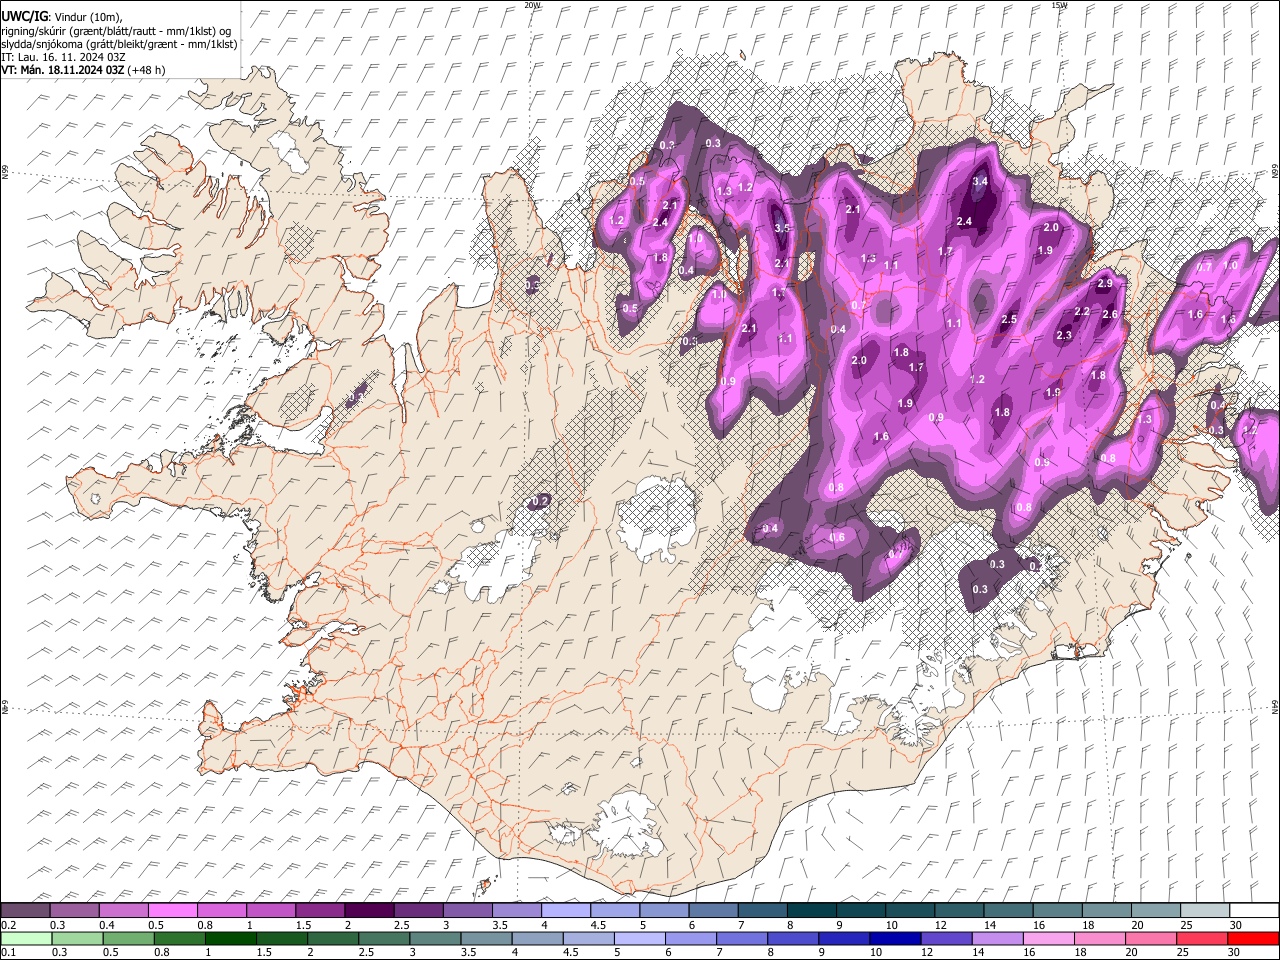Screen dimensions: 1280x960
Task: Click the rain legend swatch starting at 2.5
Action: coord(384,938)
